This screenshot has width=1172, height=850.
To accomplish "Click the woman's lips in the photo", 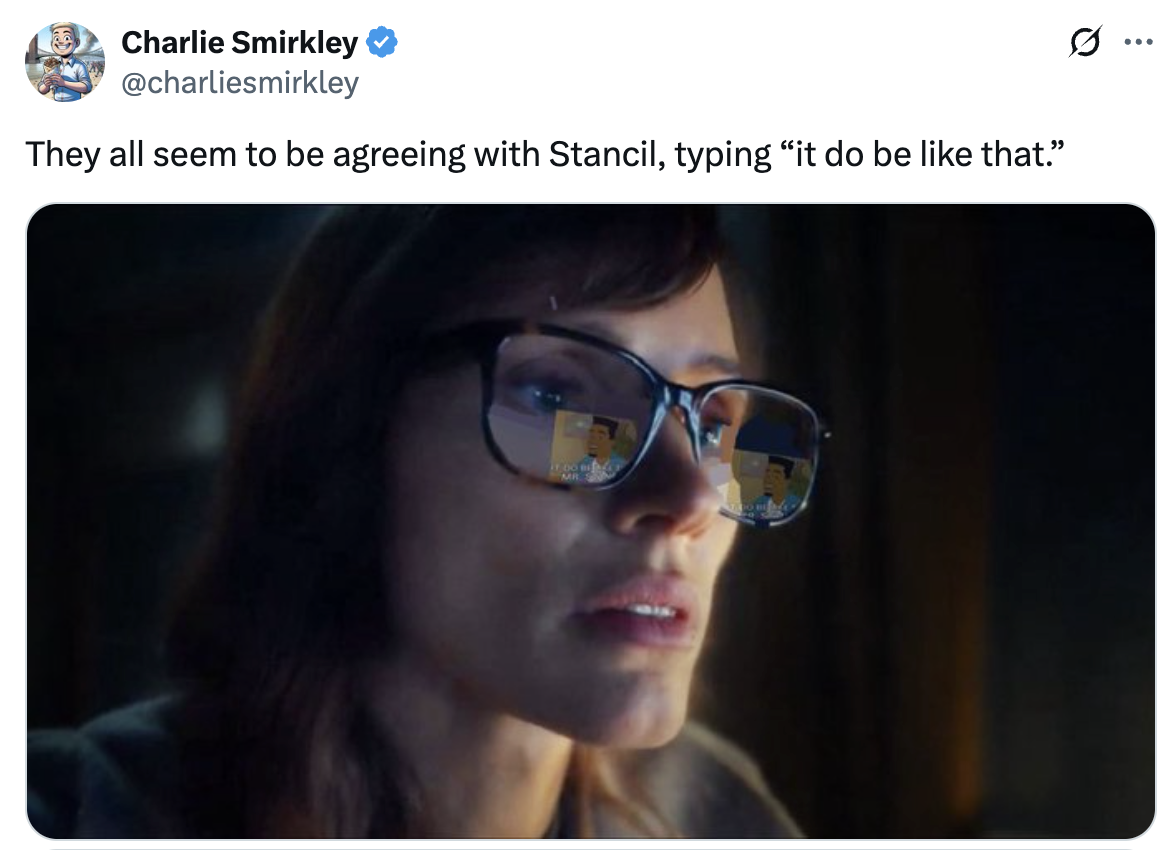I will click(x=632, y=608).
